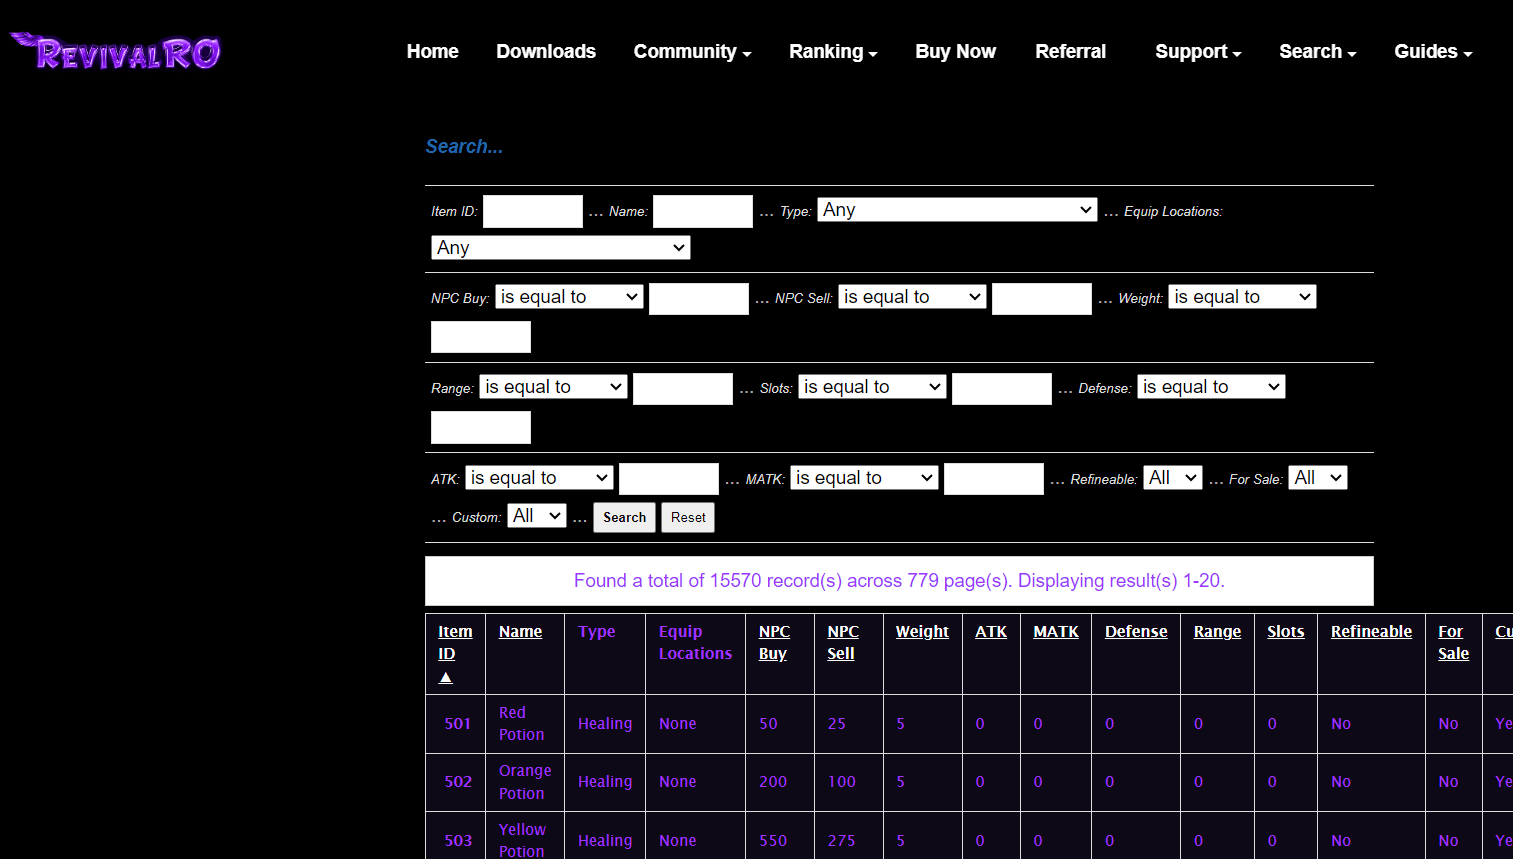The height and width of the screenshot is (859, 1513).
Task: Click the RevivalRO logo
Action: 116,52
